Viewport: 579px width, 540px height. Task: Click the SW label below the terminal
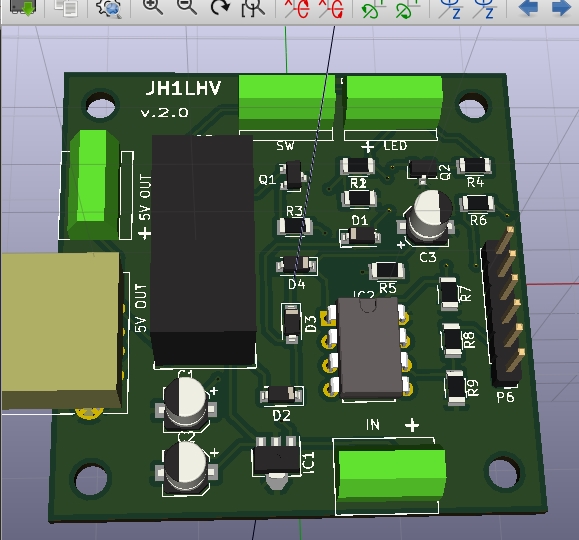tap(285, 146)
